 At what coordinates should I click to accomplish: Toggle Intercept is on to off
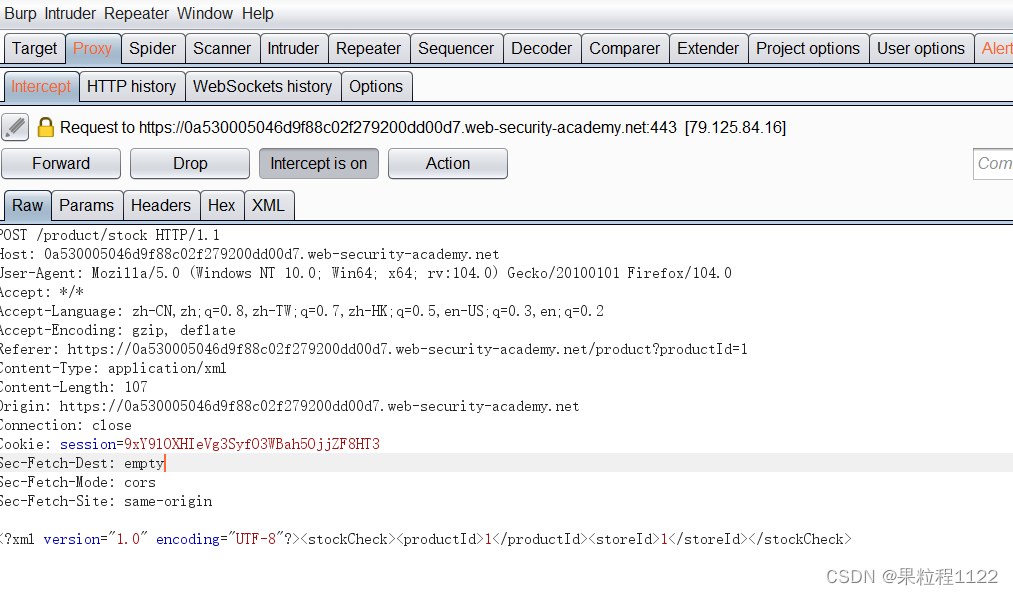click(x=318, y=163)
